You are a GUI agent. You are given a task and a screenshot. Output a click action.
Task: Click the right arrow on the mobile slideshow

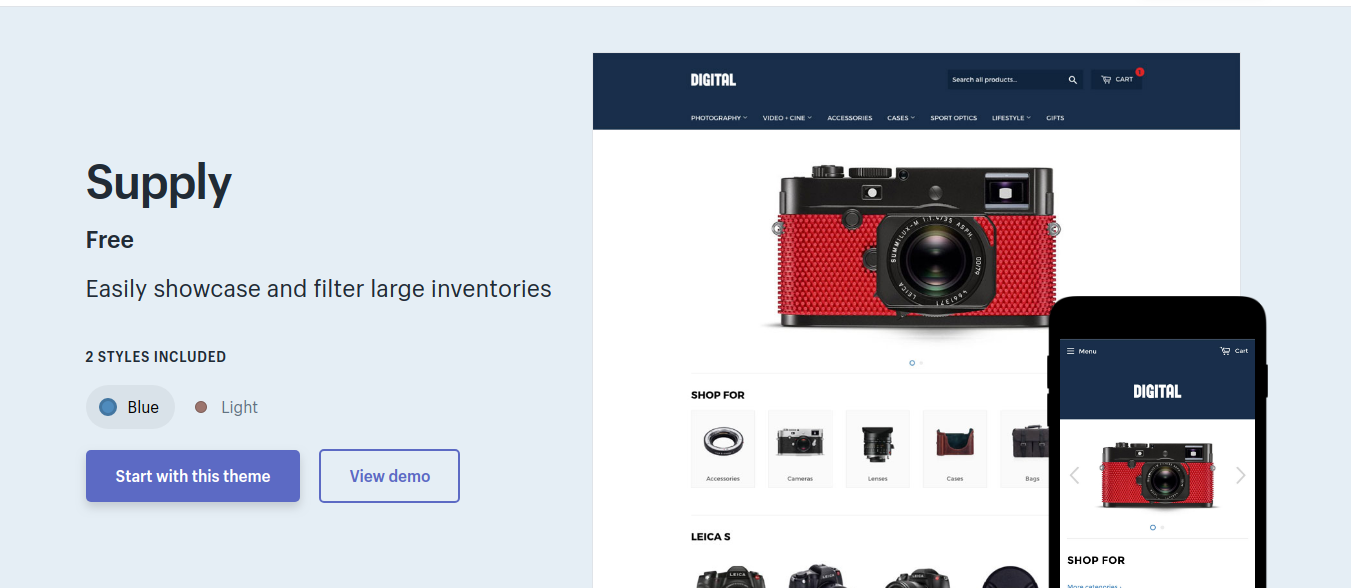pyautogui.click(x=1240, y=475)
